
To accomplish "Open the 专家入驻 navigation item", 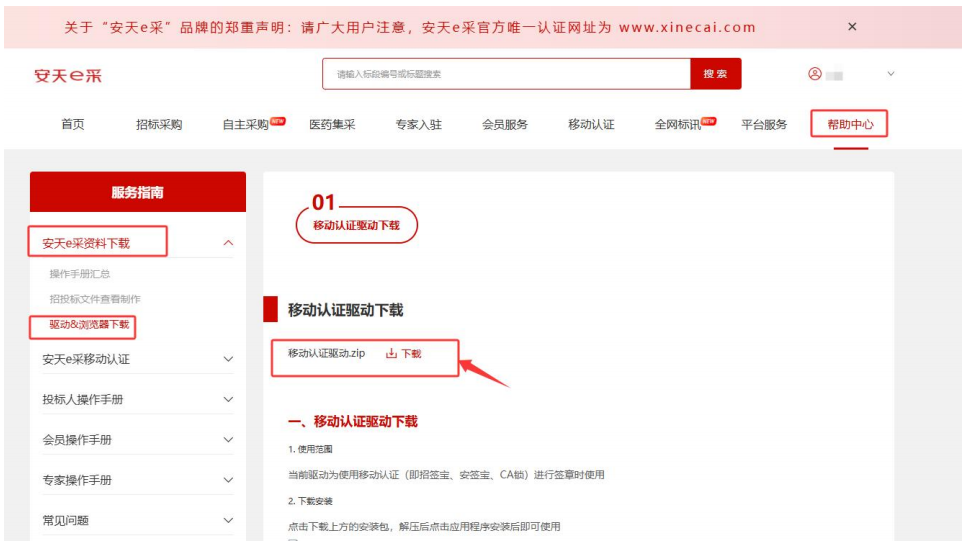I will point(419,124).
